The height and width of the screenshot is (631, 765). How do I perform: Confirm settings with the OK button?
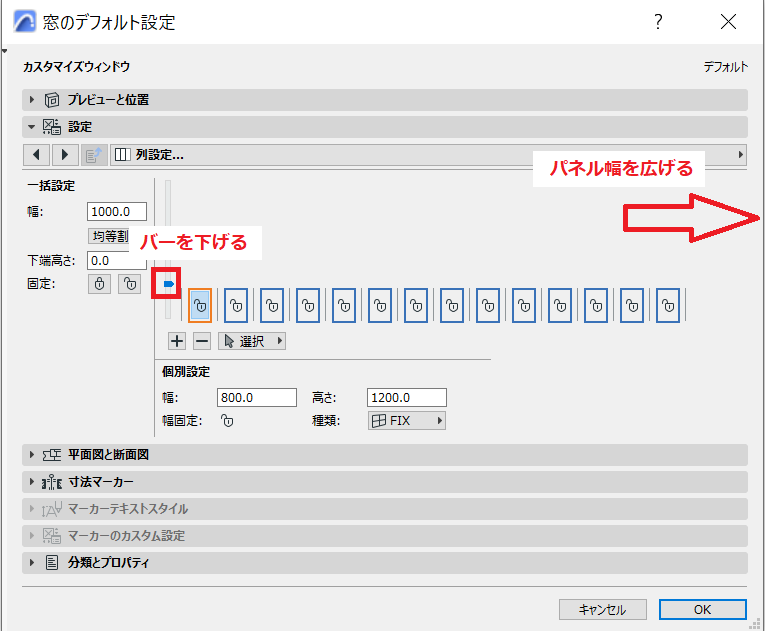click(x=703, y=610)
